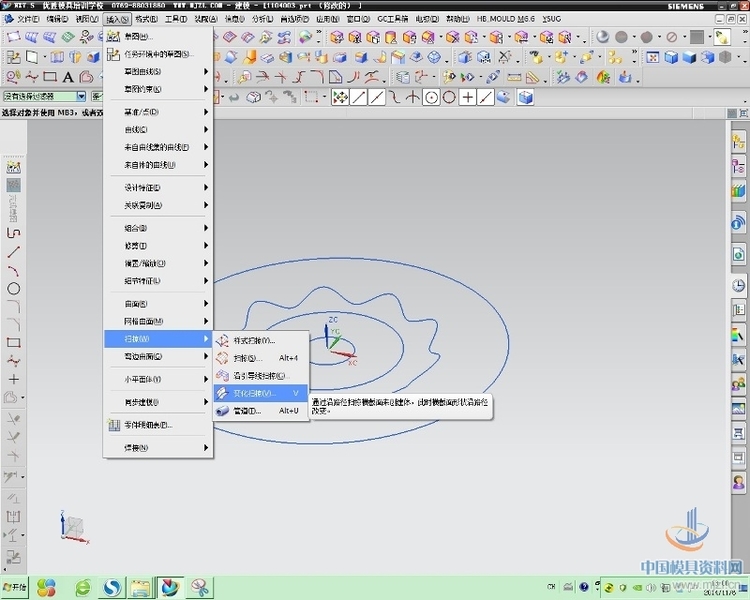Viewport: 750px width, 600px height.
Task: Open Internet Explorer tab in resource bar
Action: 738,255
